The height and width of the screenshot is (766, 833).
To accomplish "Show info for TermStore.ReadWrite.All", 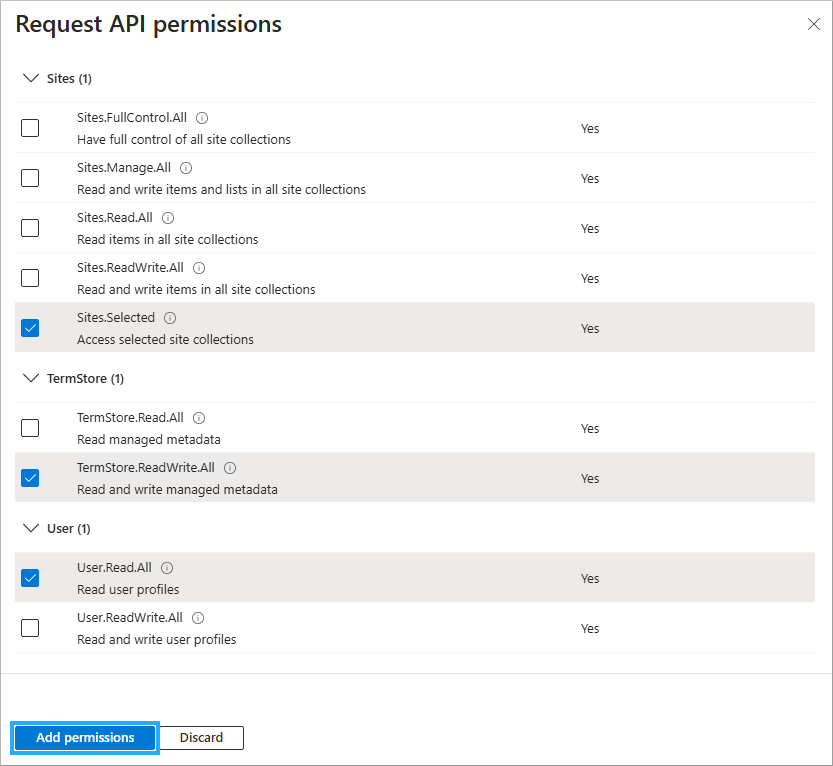I will 230,468.
